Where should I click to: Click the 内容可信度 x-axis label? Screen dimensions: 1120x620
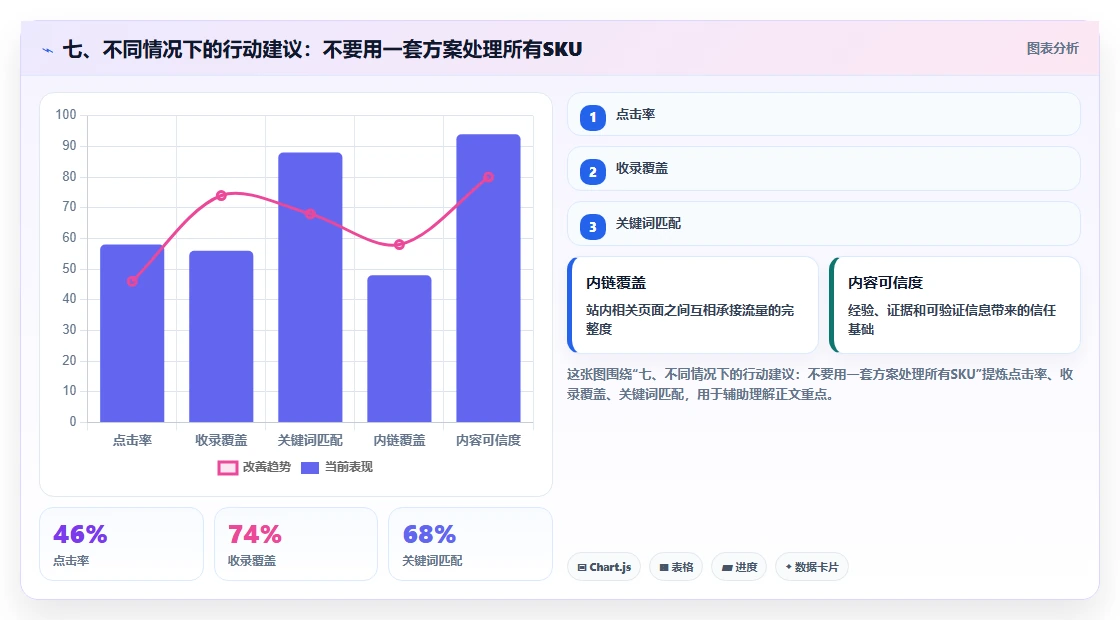point(489,441)
